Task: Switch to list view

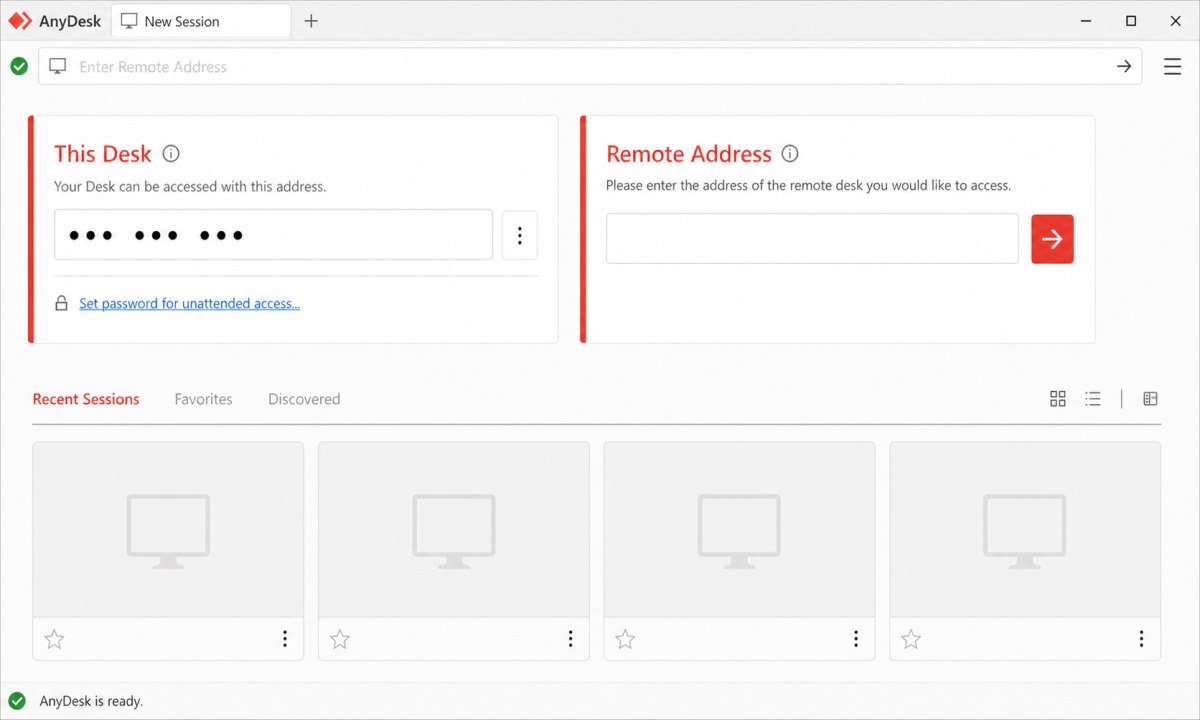Action: click(x=1093, y=399)
